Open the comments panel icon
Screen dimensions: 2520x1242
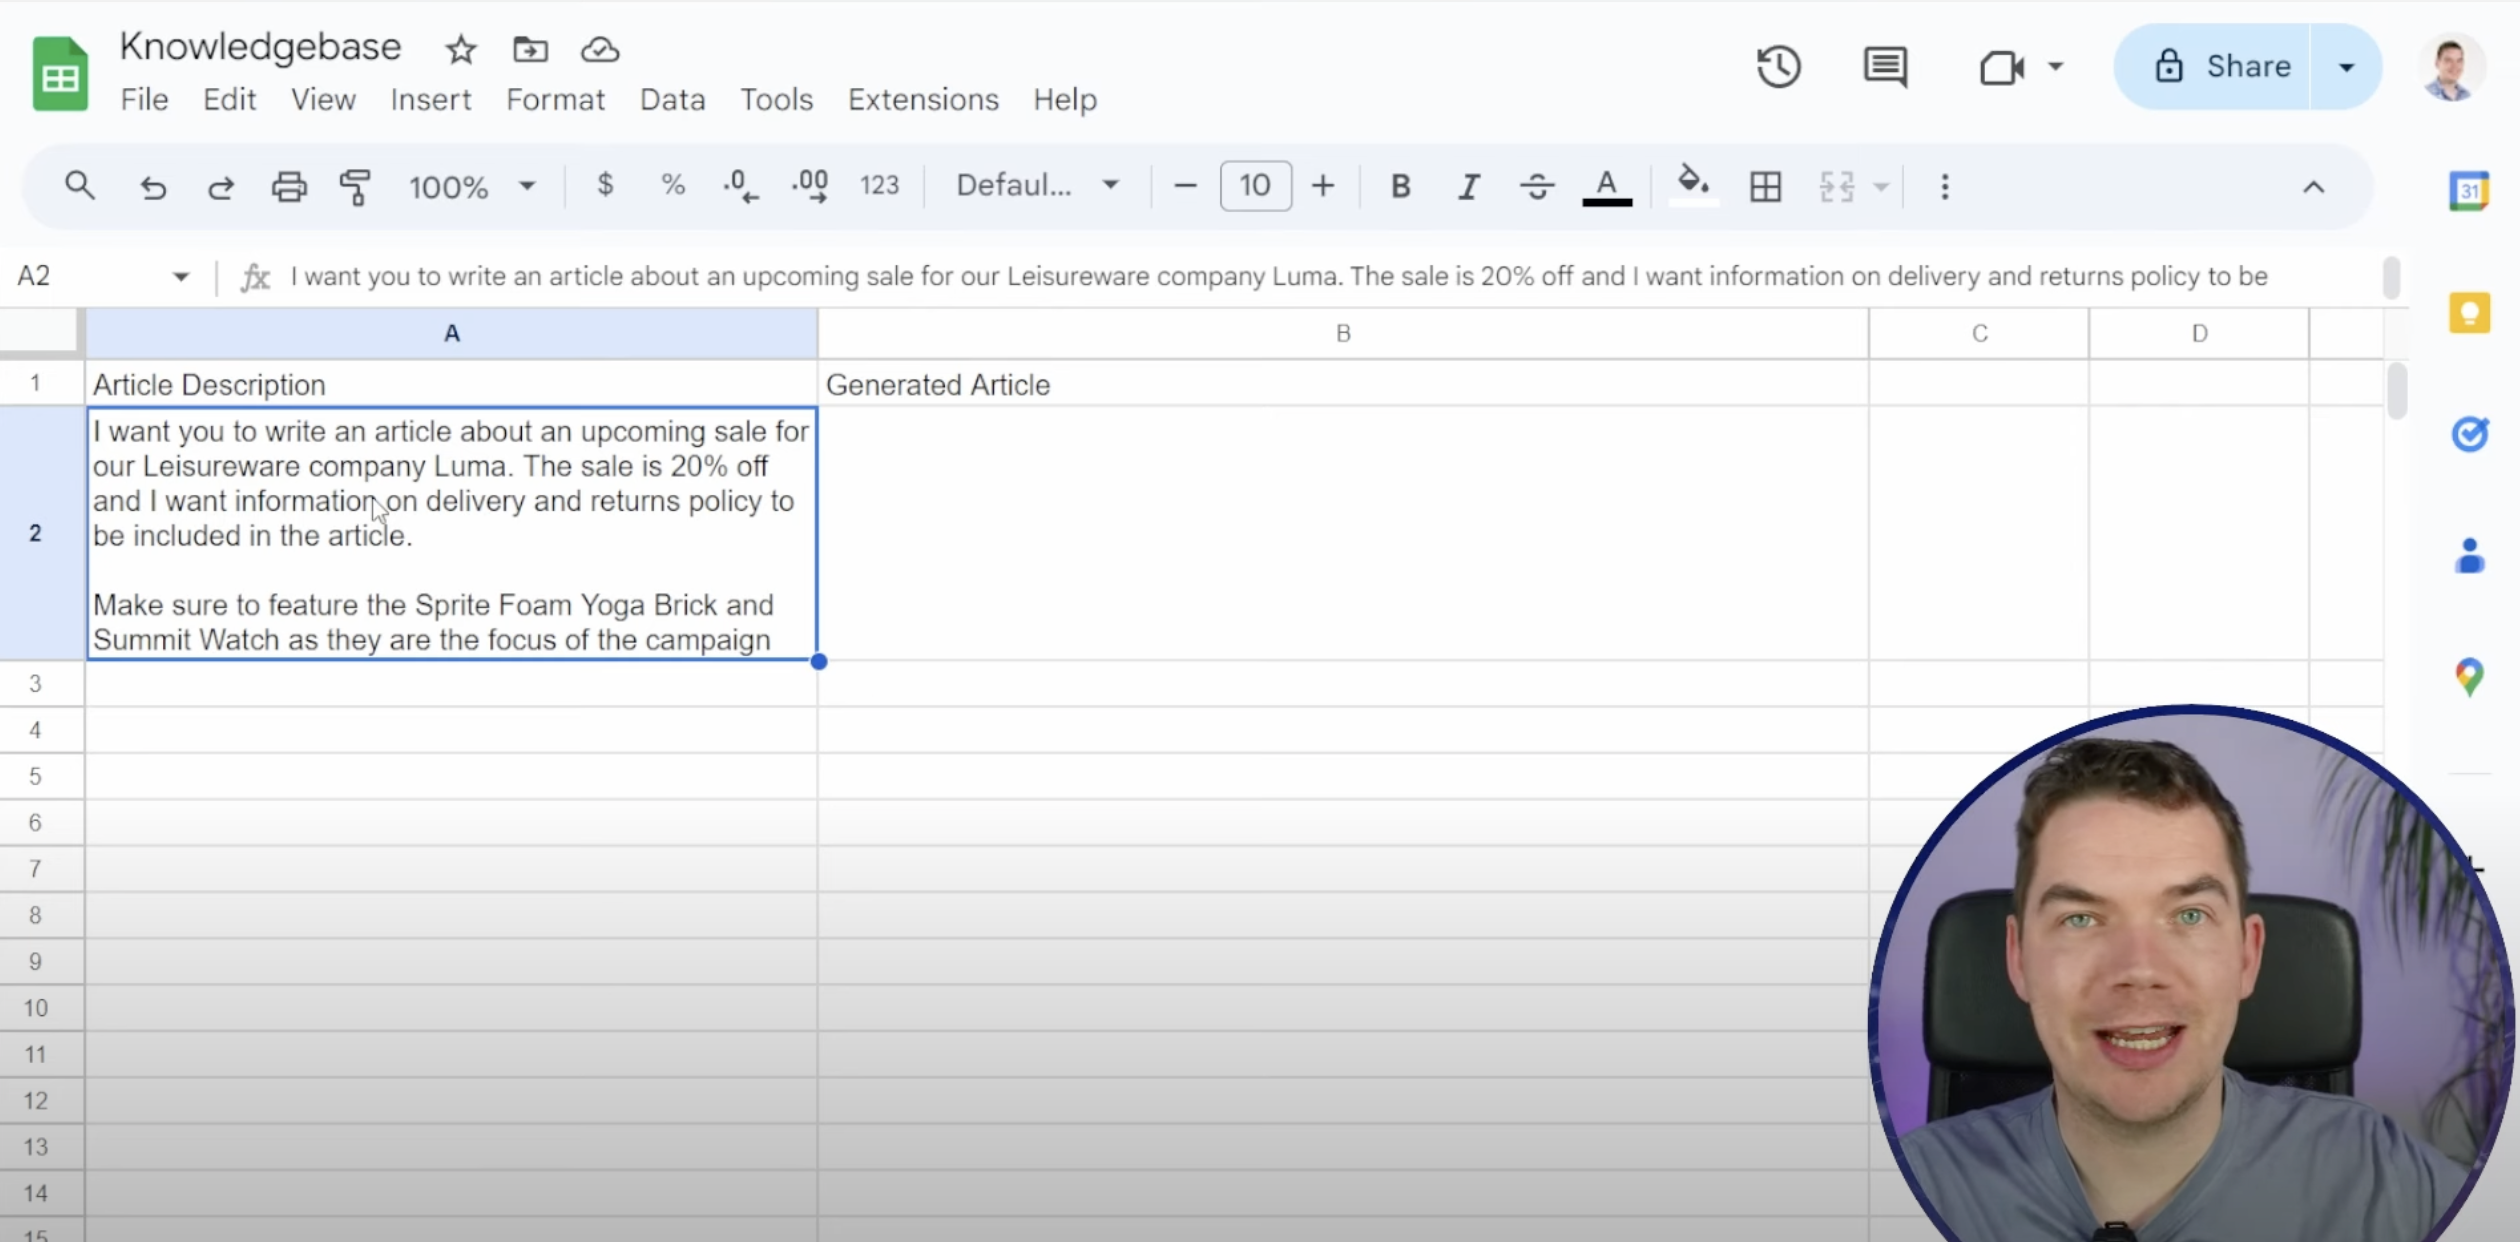coord(1885,67)
